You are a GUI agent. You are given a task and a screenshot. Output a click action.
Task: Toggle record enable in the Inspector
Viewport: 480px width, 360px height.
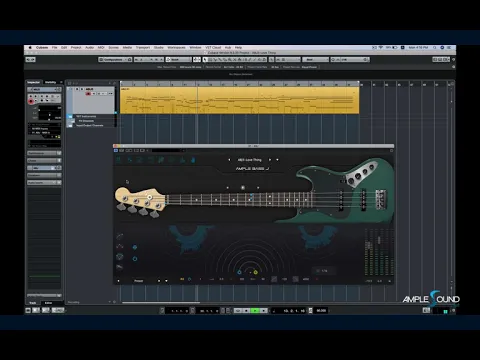point(31,101)
